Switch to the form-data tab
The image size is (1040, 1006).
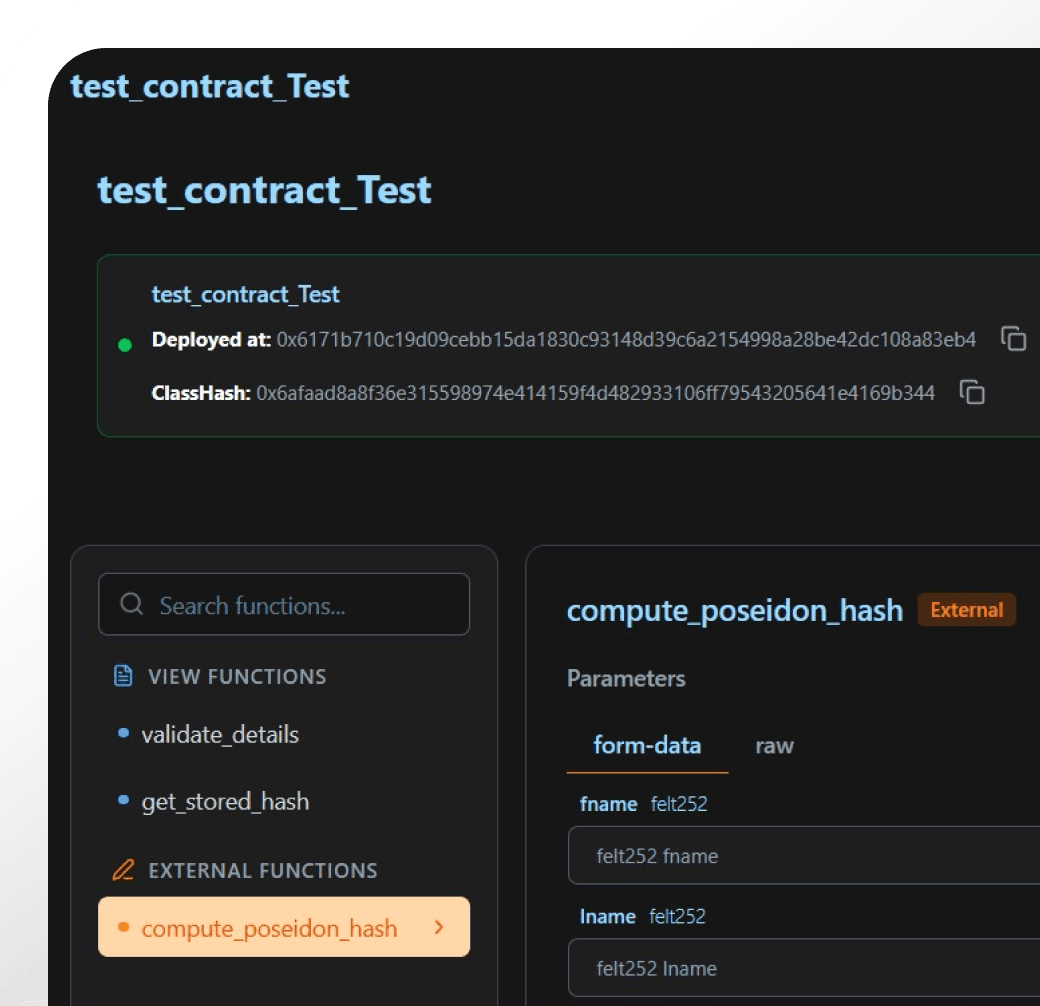coord(647,745)
